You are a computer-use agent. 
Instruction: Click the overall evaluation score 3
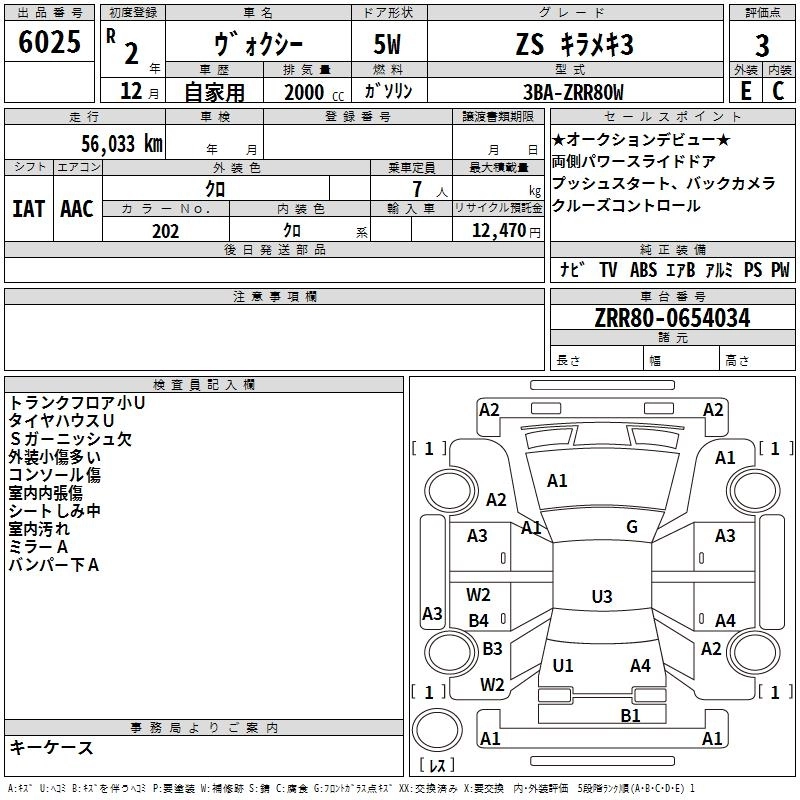pyautogui.click(x=762, y=46)
